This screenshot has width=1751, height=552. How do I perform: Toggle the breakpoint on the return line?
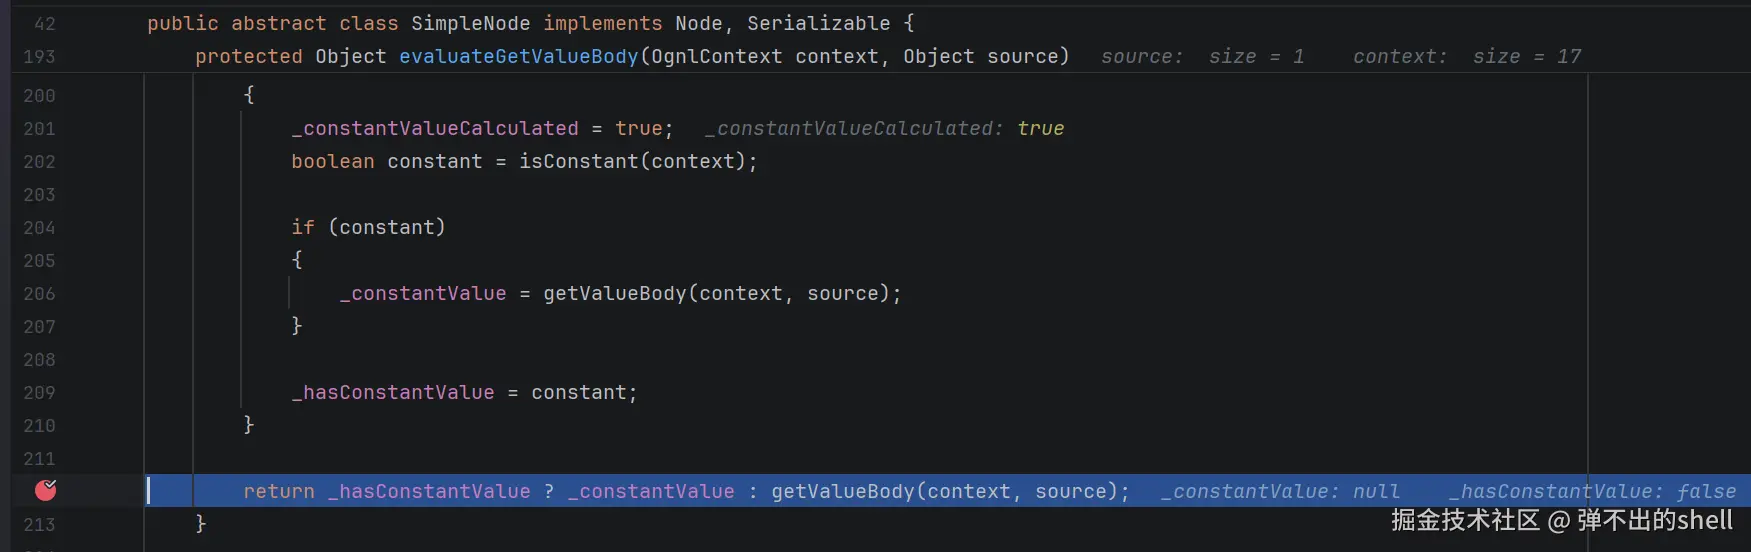45,490
